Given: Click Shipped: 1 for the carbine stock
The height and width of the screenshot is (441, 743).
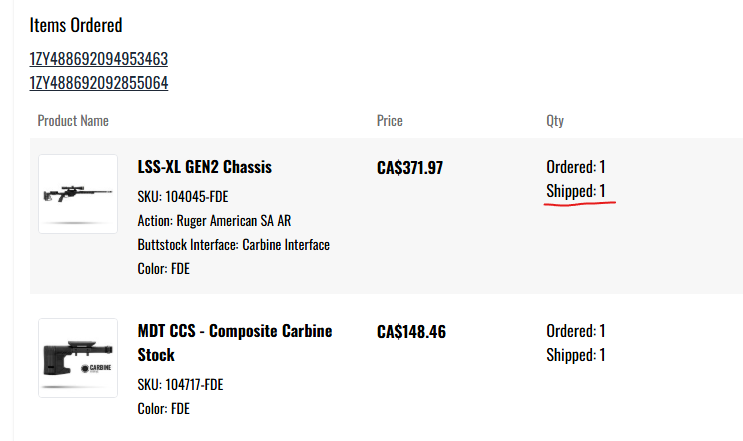Looking at the screenshot, I should coord(576,355).
